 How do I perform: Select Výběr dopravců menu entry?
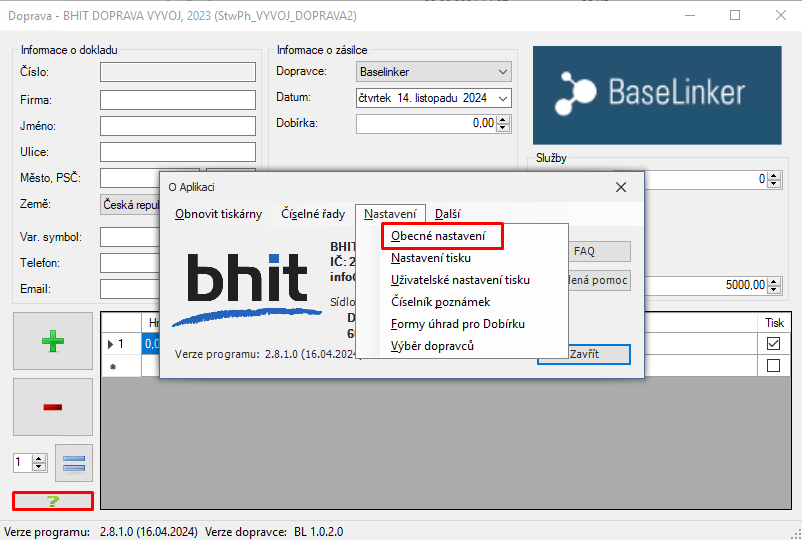pyautogui.click(x=432, y=346)
